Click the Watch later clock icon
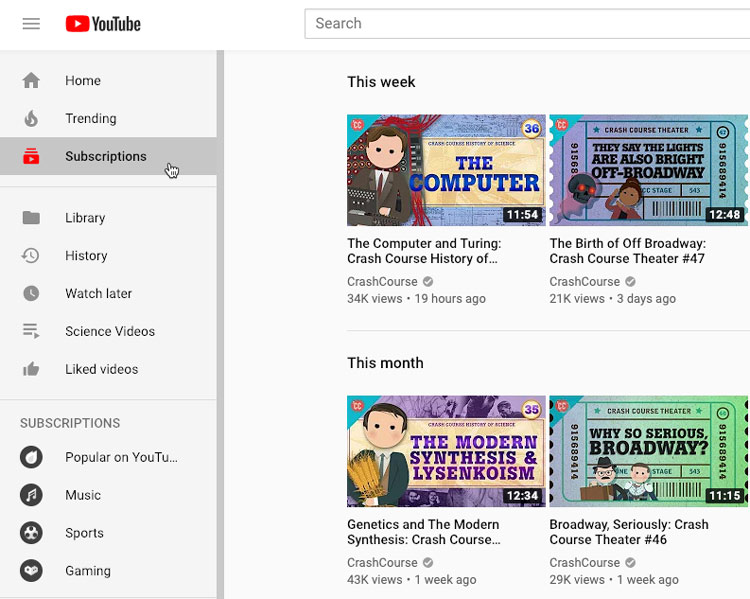 31,293
